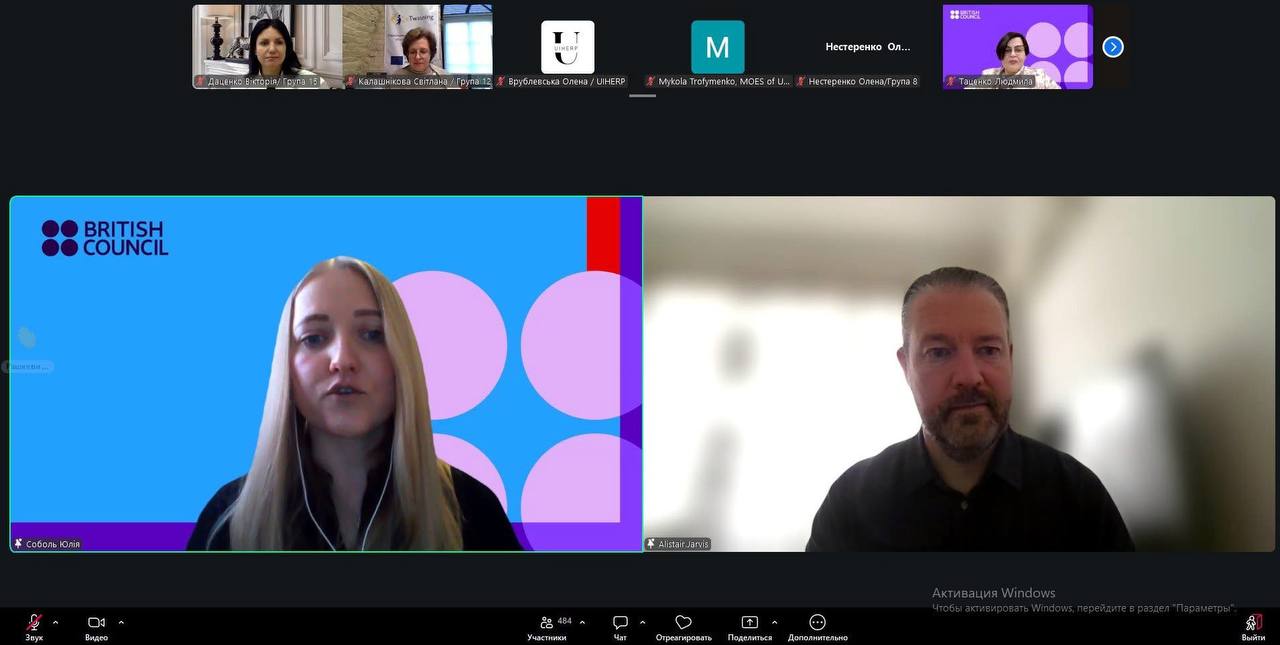Unmute the microphone (Звук) icon
Image resolution: width=1280 pixels, height=645 pixels.
click(34, 622)
